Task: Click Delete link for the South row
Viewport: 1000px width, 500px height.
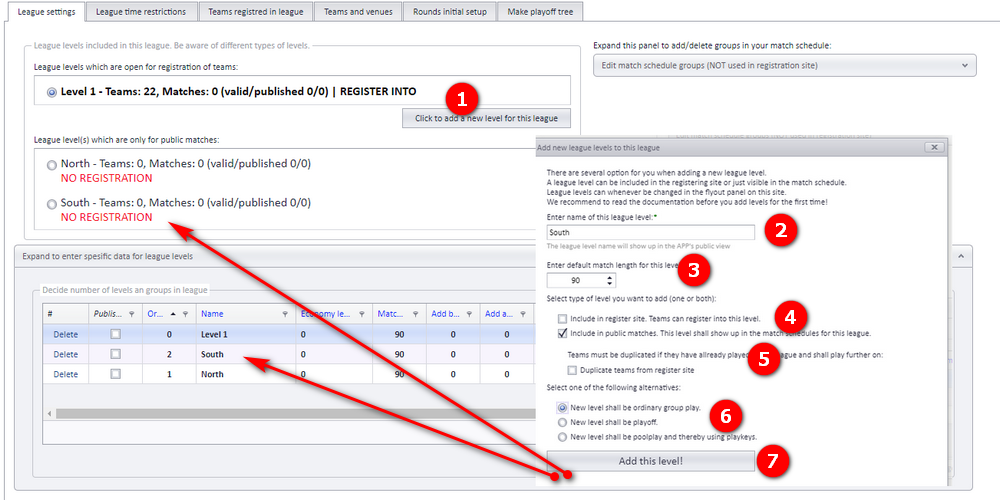Action: pos(66,354)
